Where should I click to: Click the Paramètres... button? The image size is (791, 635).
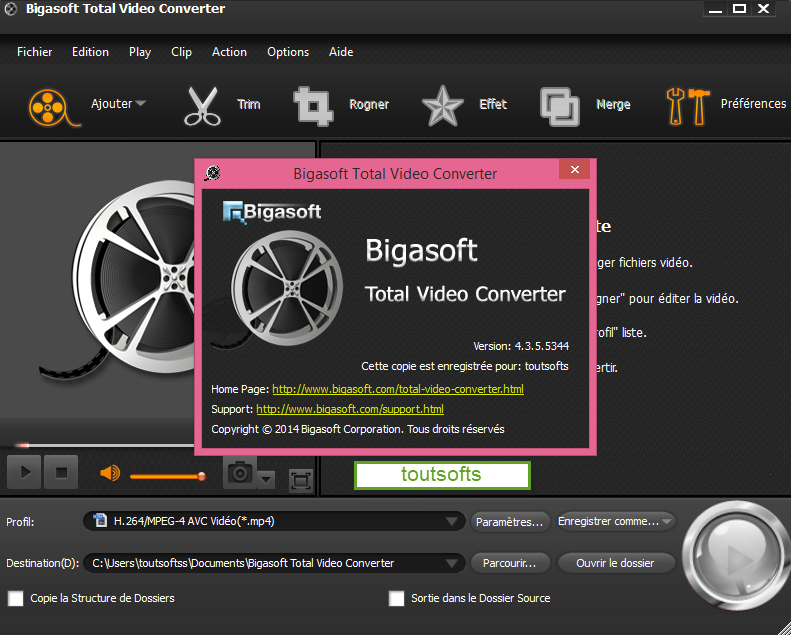click(510, 522)
